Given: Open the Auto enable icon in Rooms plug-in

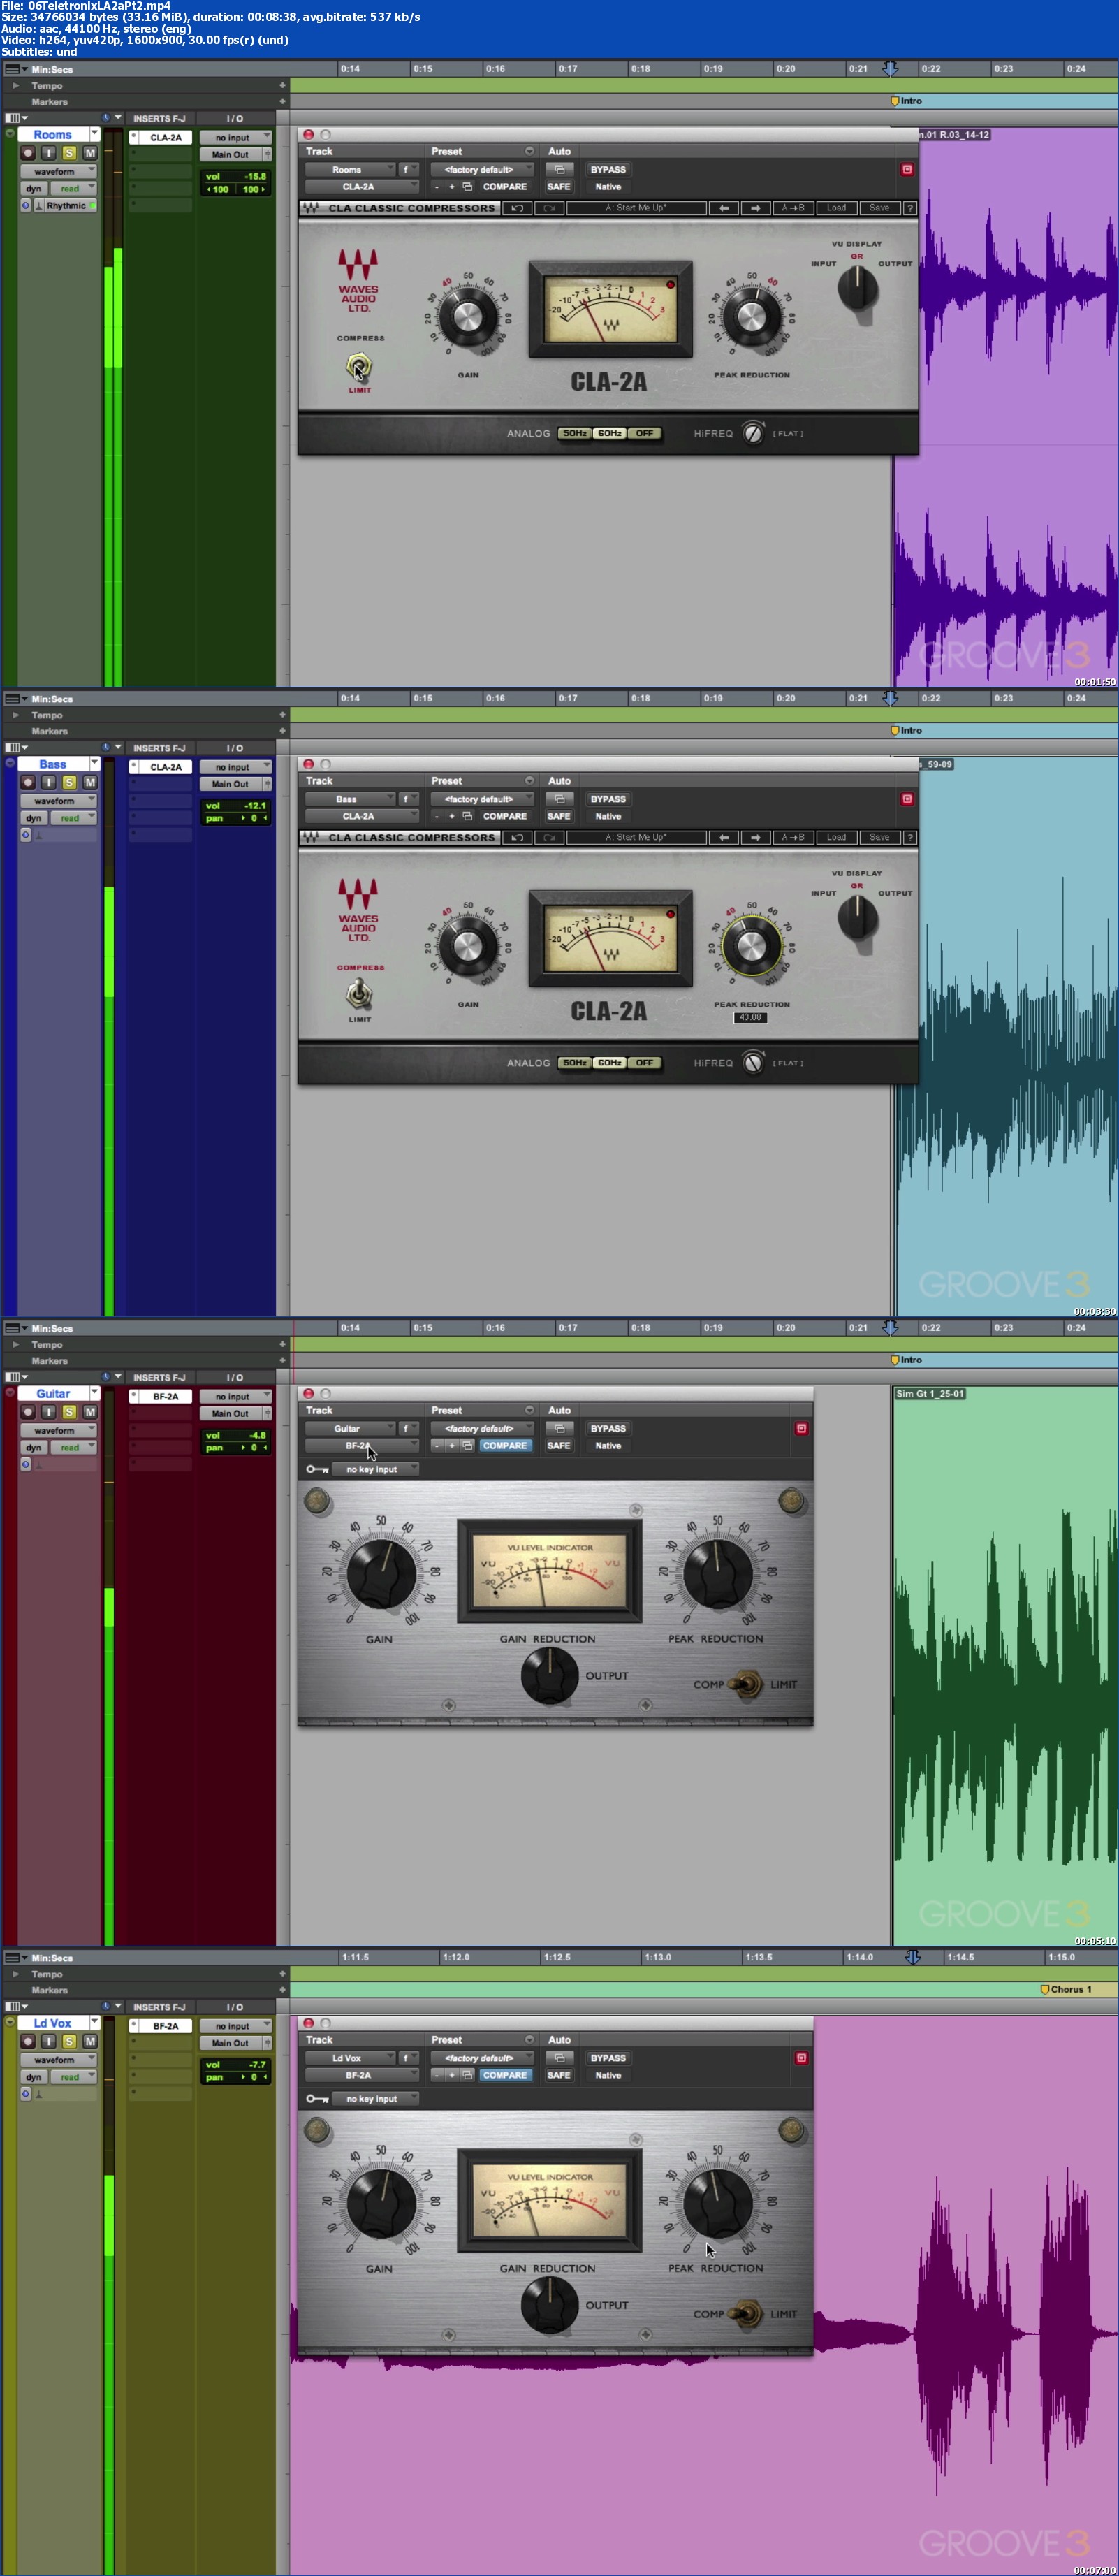Looking at the screenshot, I should (x=560, y=169).
